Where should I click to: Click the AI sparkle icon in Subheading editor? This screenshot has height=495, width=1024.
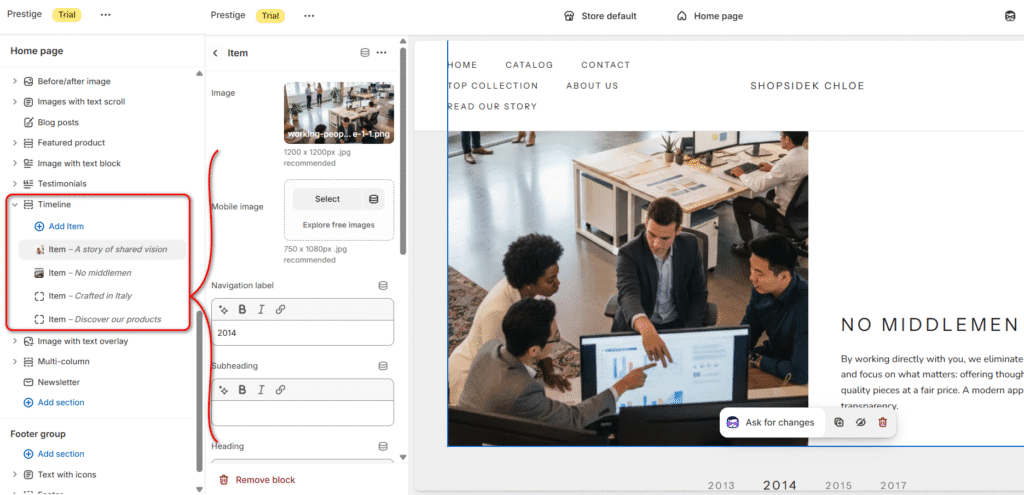tap(224, 390)
